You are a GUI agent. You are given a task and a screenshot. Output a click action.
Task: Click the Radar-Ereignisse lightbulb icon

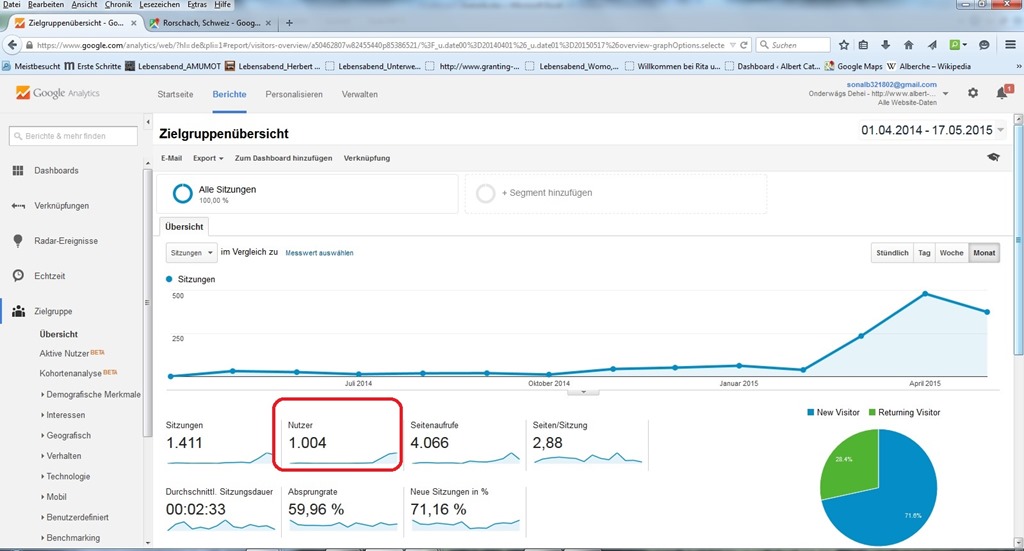18,241
